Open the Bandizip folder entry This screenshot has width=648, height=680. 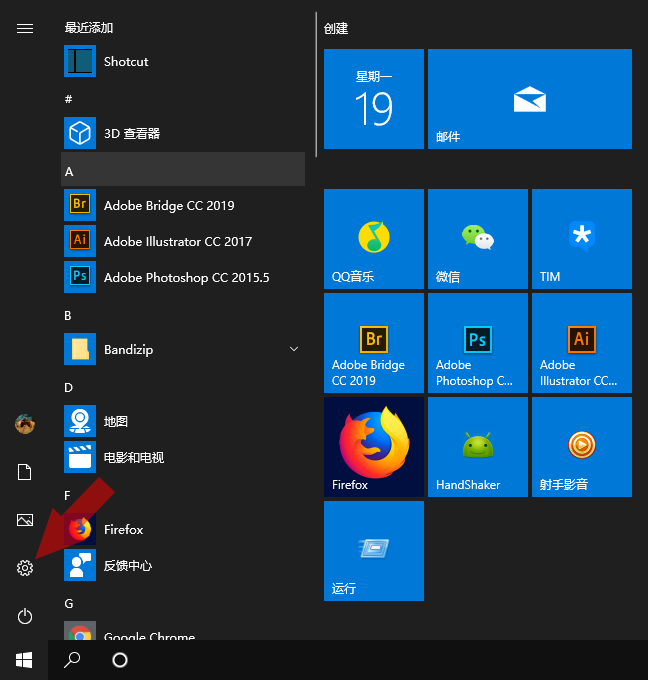(183, 349)
